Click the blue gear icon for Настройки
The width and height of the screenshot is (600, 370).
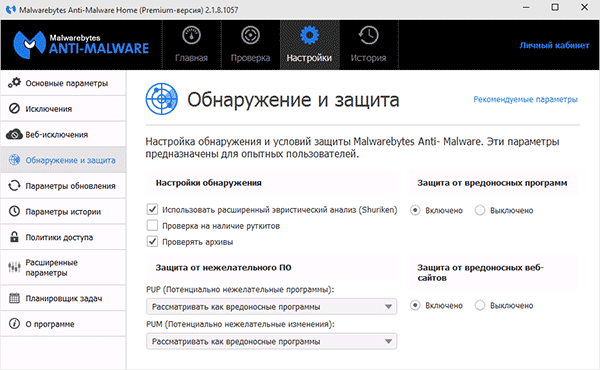(309, 35)
